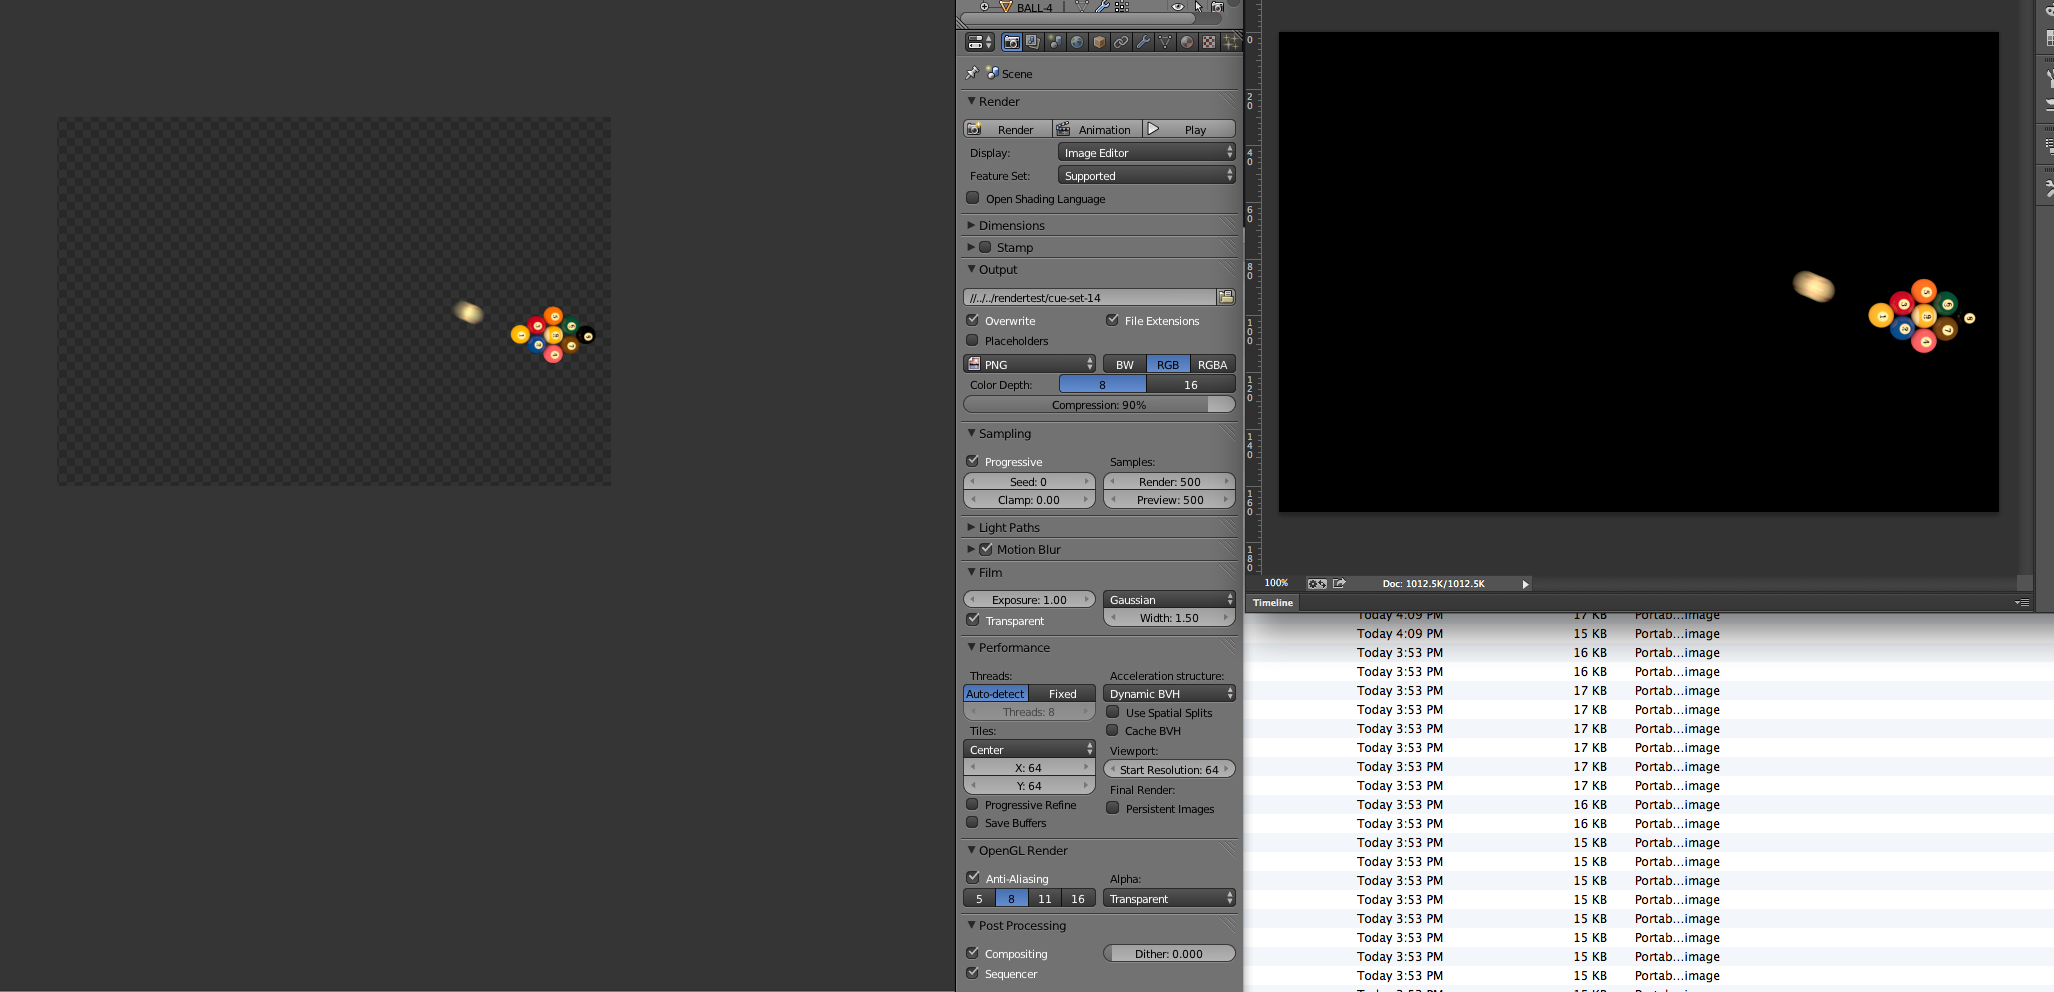Screen dimensions: 2054x992
Task: Click the pin icon beside Scene
Action: [x=972, y=73]
